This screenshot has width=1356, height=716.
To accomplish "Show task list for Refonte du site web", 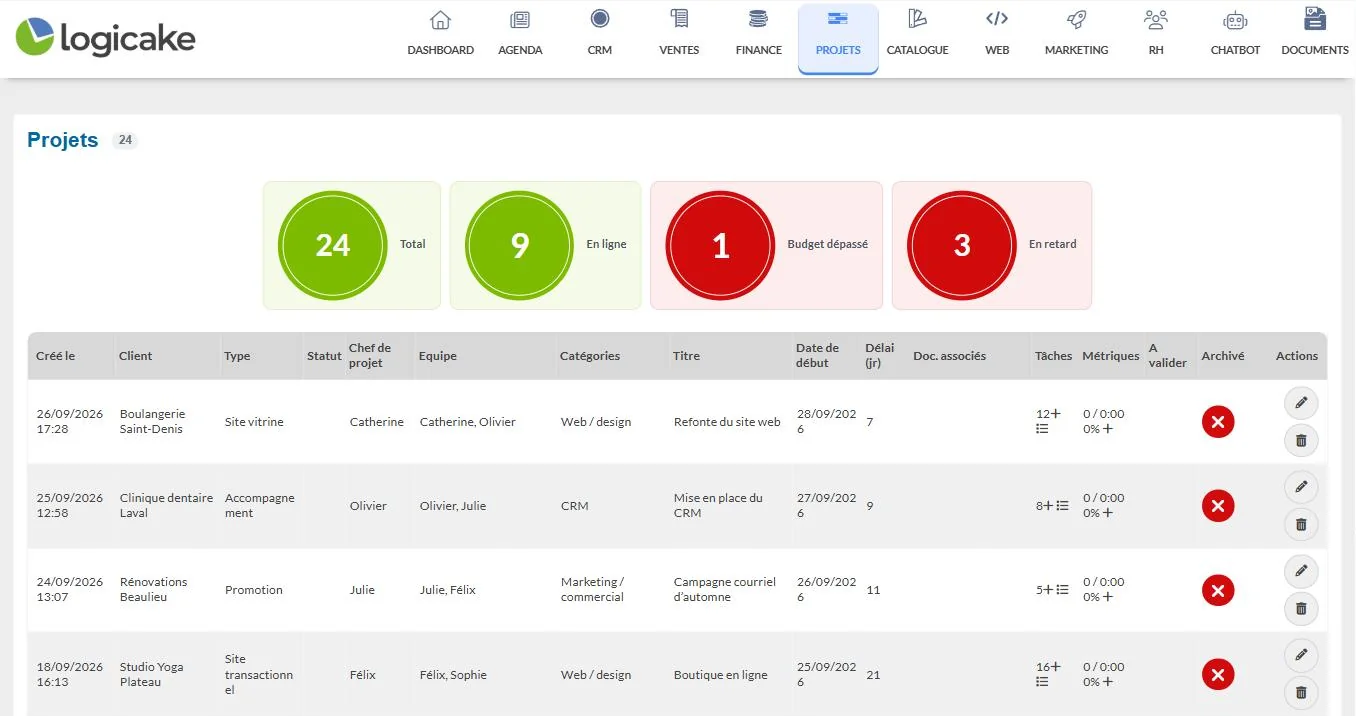I will pos(1042,429).
